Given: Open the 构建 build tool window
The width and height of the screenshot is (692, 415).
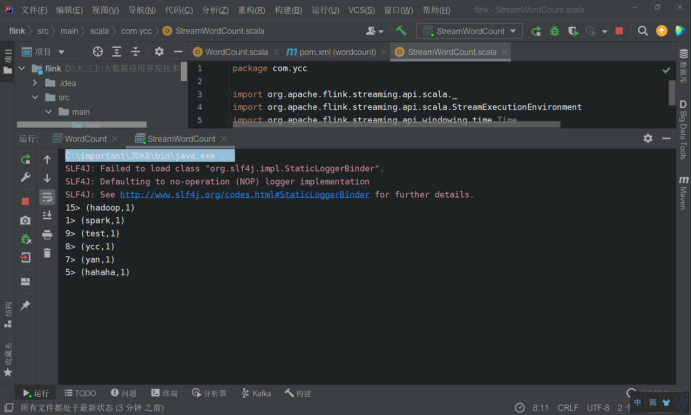Looking at the screenshot, I should tap(298, 393).
